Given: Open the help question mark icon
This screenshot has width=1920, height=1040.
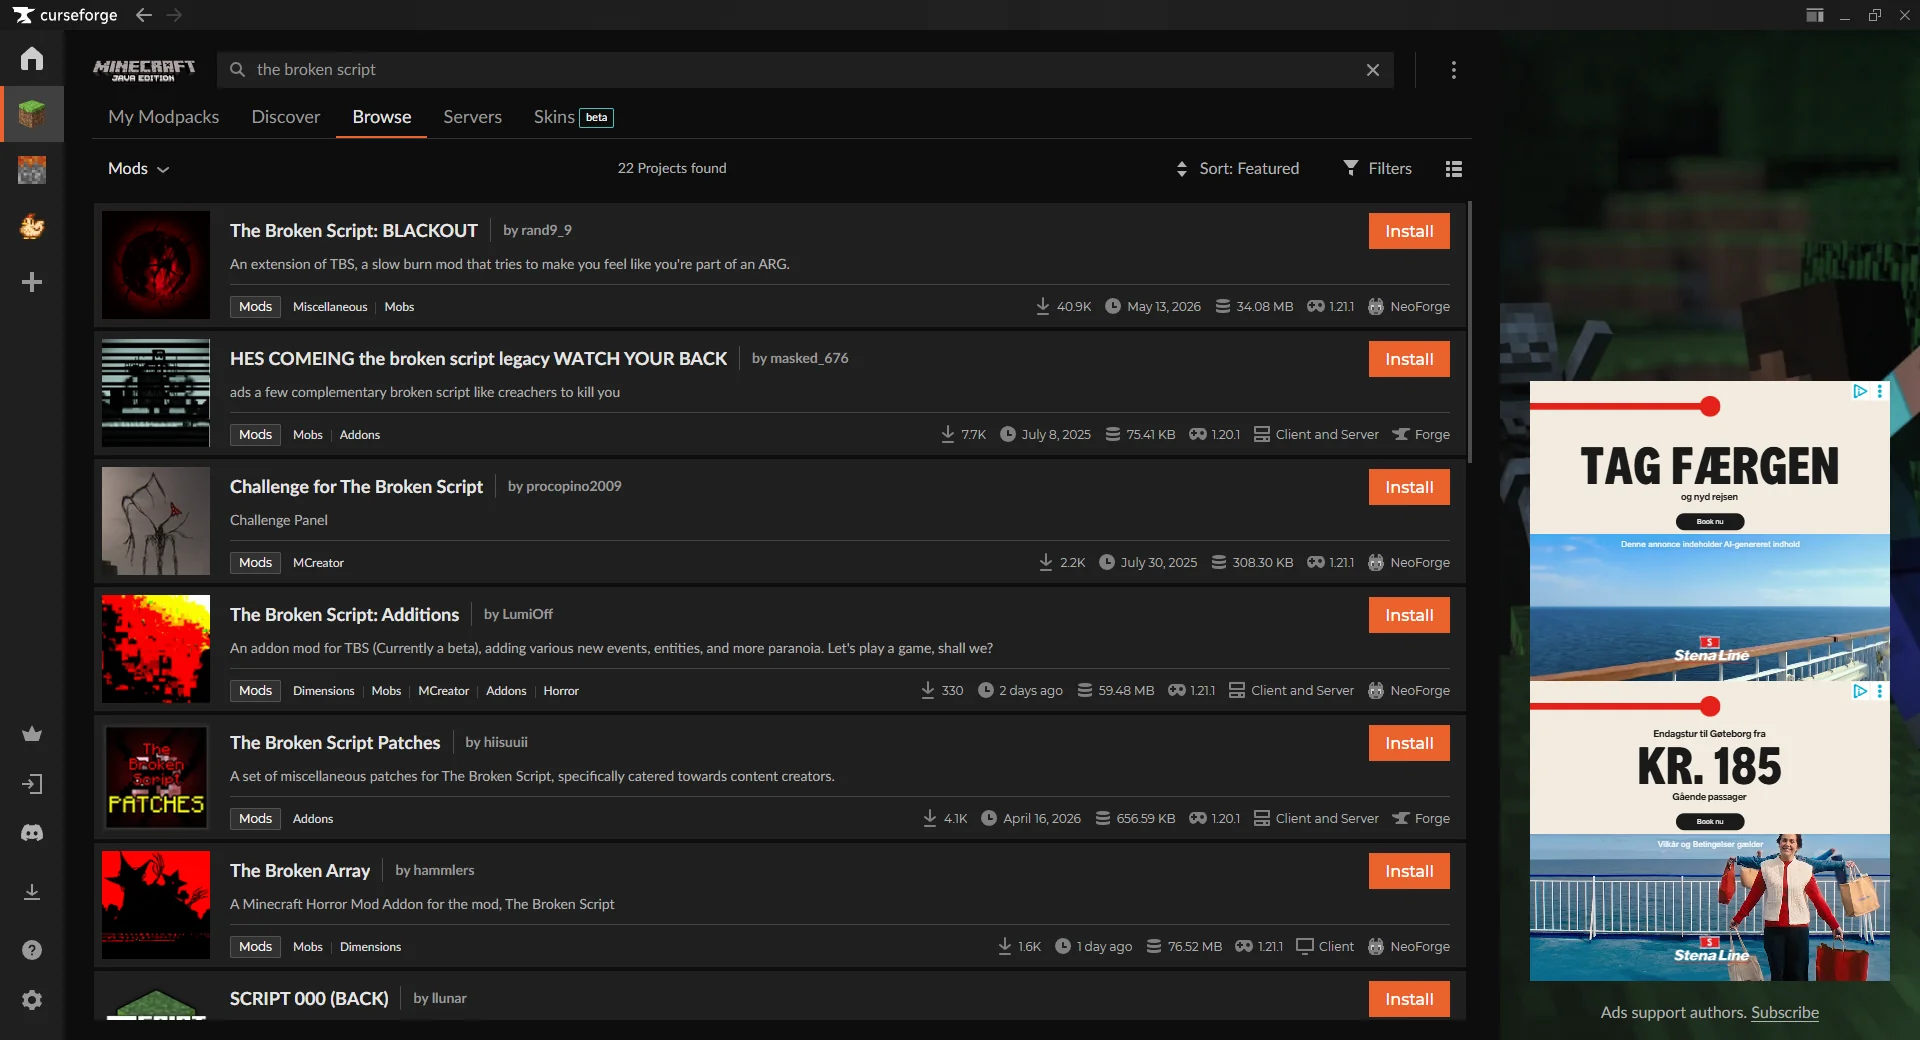Looking at the screenshot, I should pos(32,950).
